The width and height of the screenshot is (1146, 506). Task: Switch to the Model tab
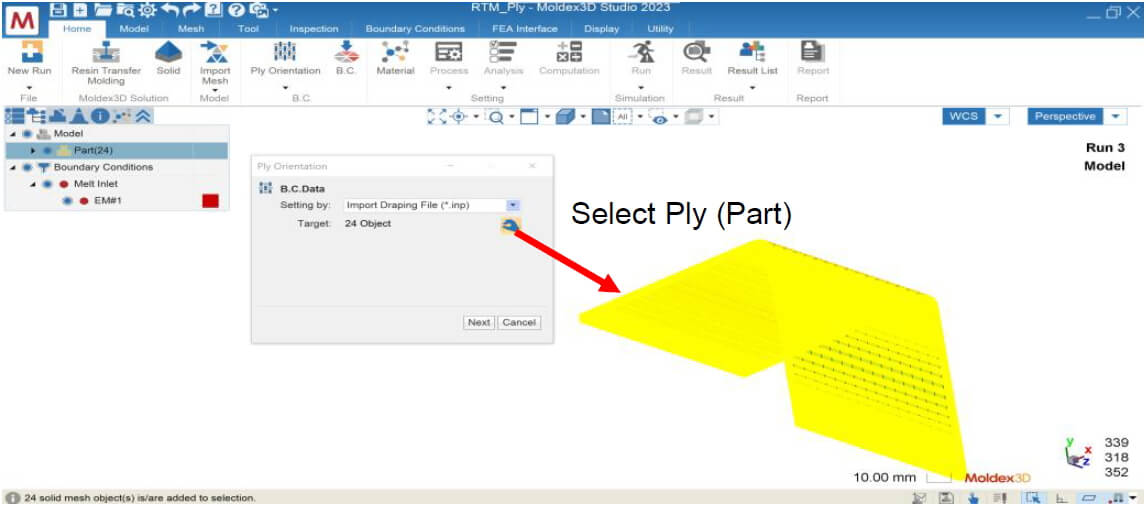[134, 29]
